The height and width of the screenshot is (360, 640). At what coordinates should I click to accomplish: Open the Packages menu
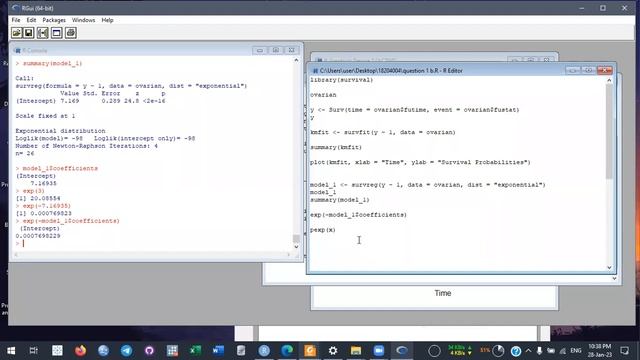pos(54,20)
